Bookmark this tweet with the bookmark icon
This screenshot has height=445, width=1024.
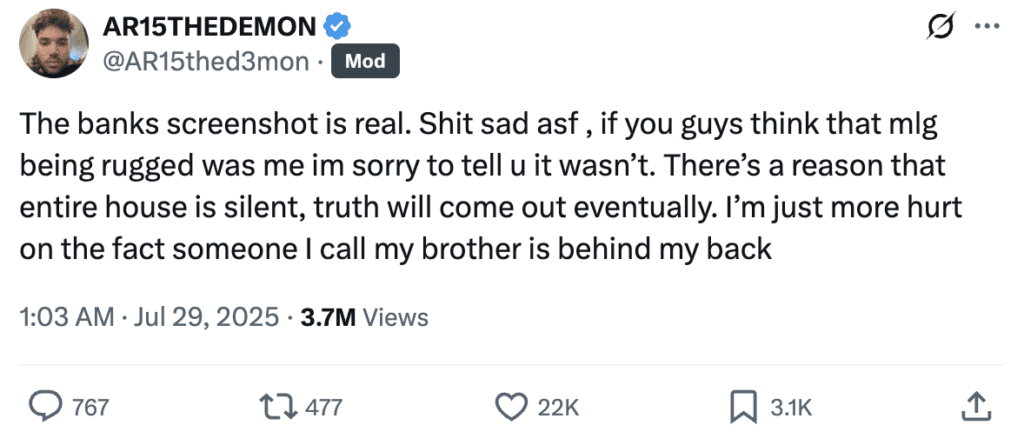tap(740, 406)
